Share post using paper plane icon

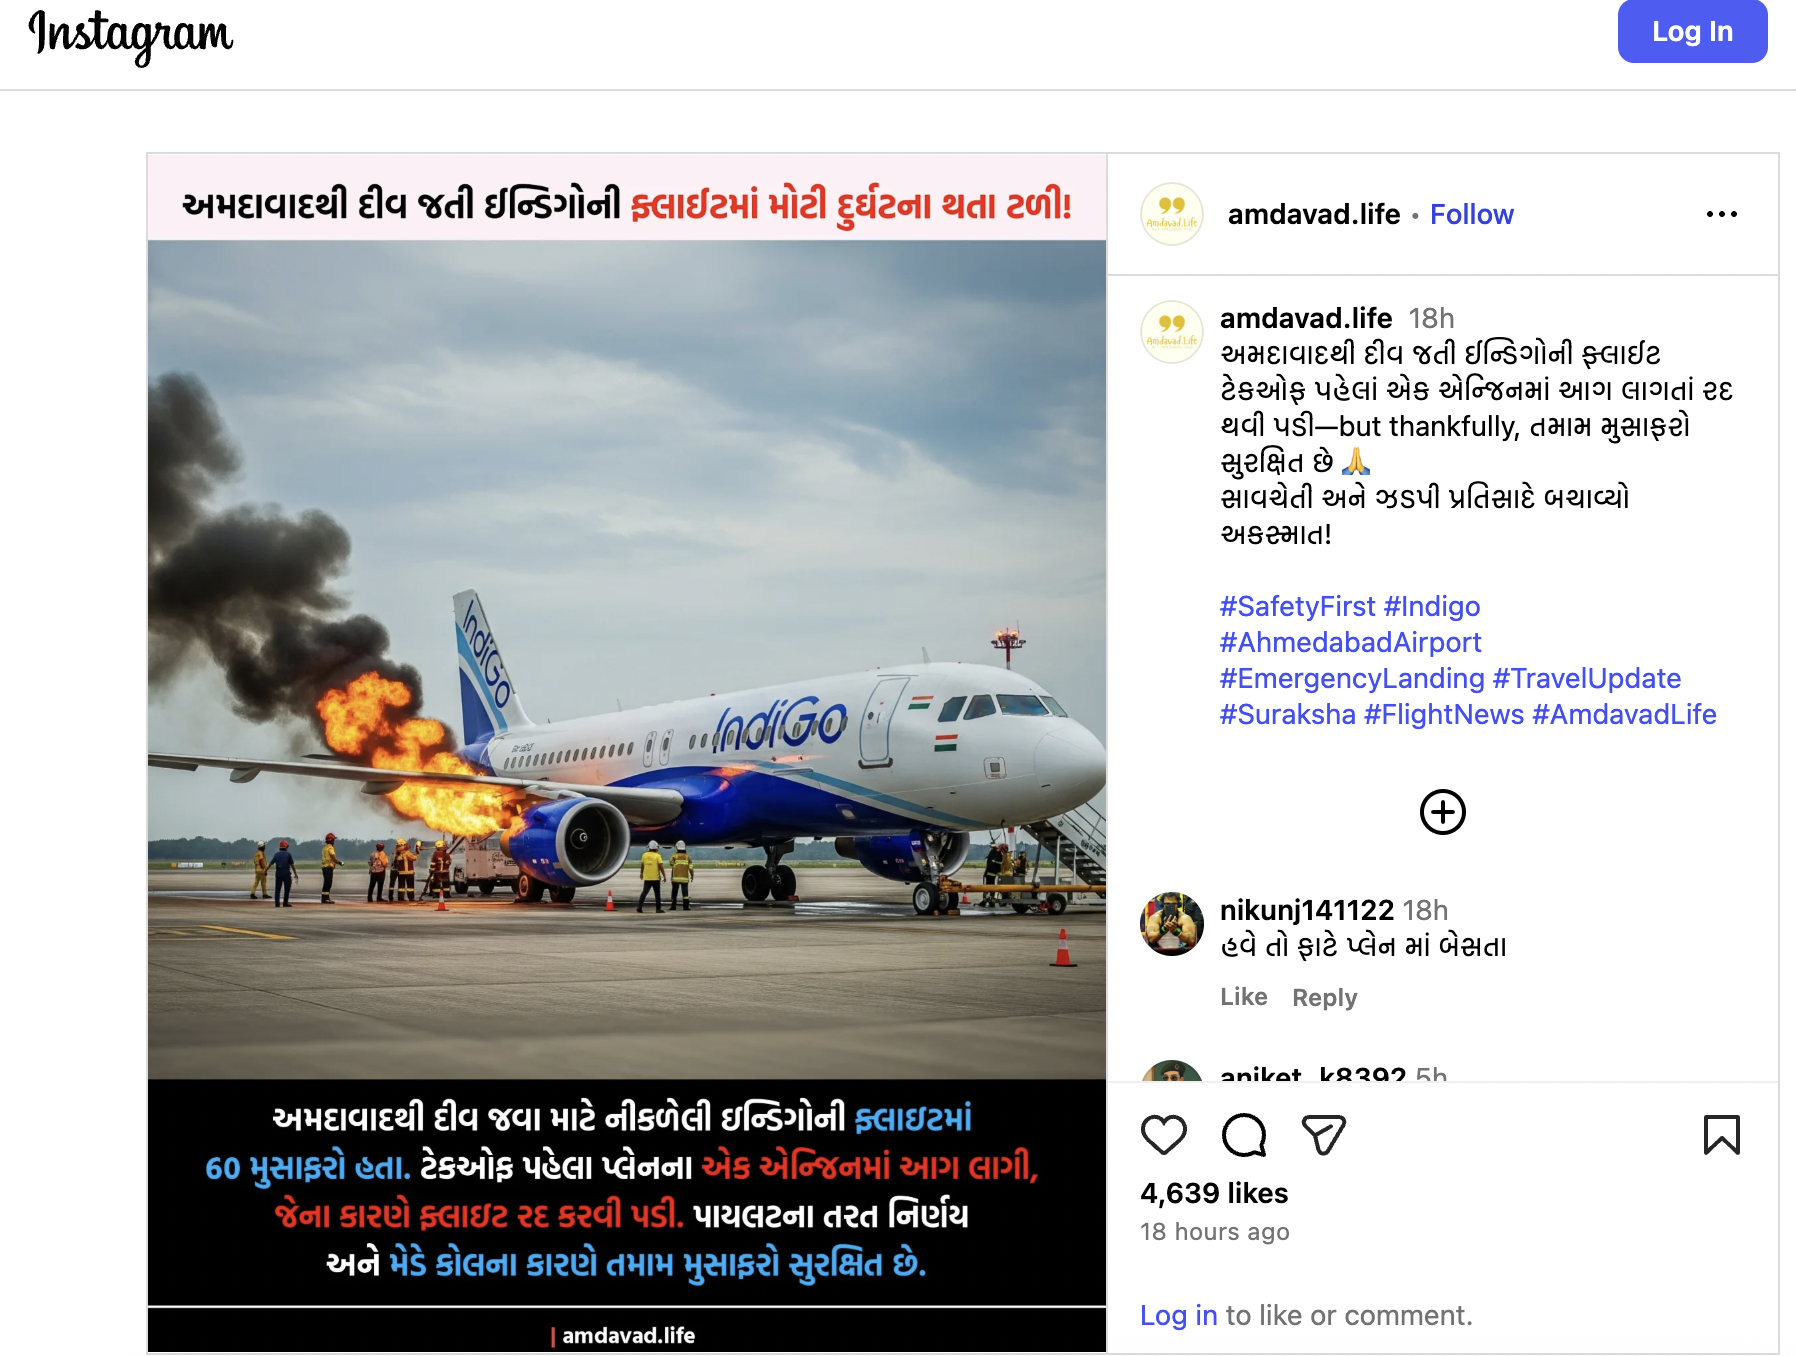click(1324, 1135)
